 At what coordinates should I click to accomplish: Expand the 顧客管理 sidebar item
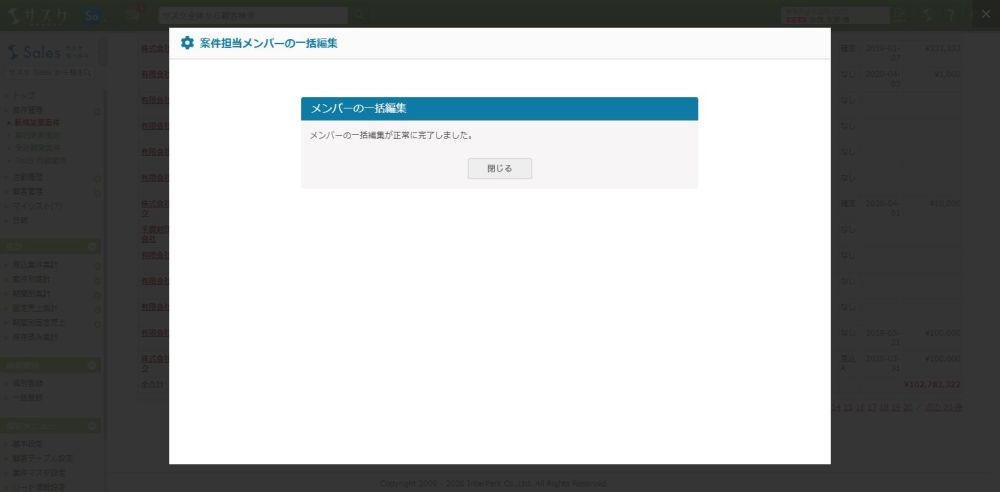pyautogui.click(x=97, y=192)
